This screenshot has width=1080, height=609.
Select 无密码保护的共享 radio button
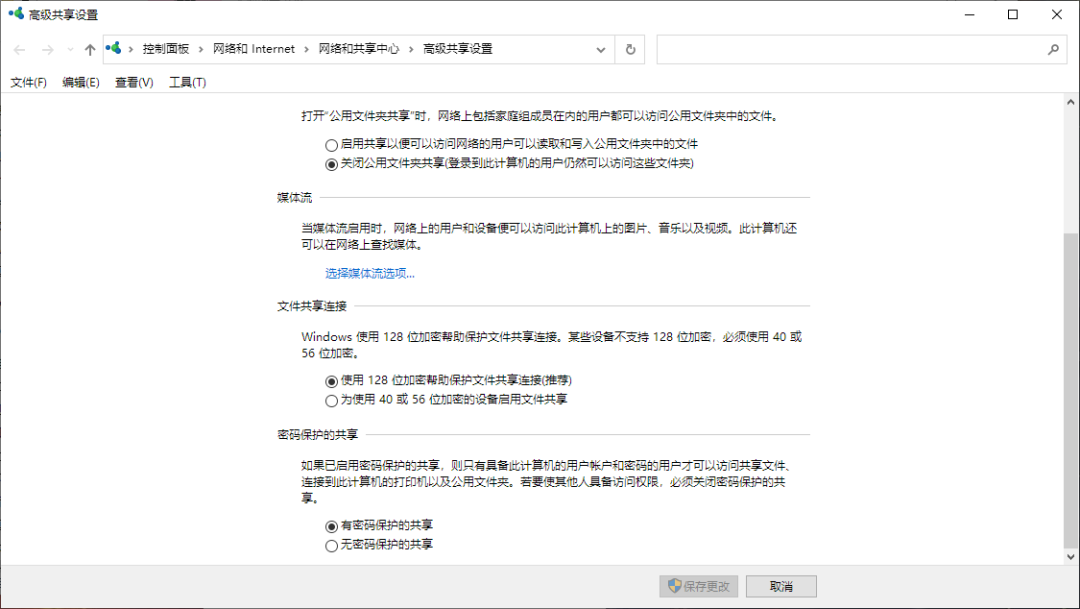(332, 546)
